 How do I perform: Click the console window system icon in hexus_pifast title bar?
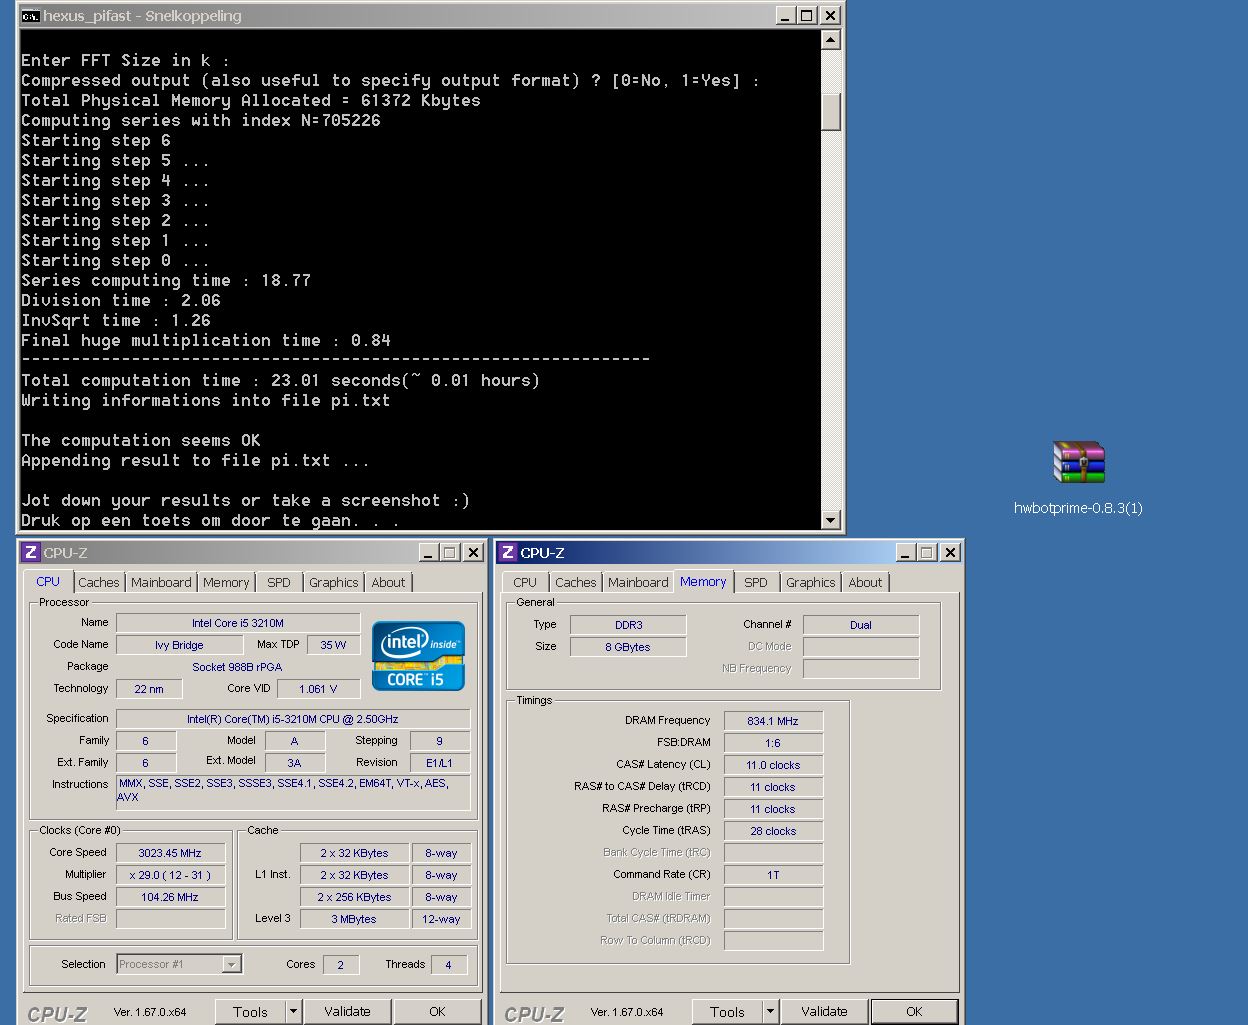[x=31, y=16]
